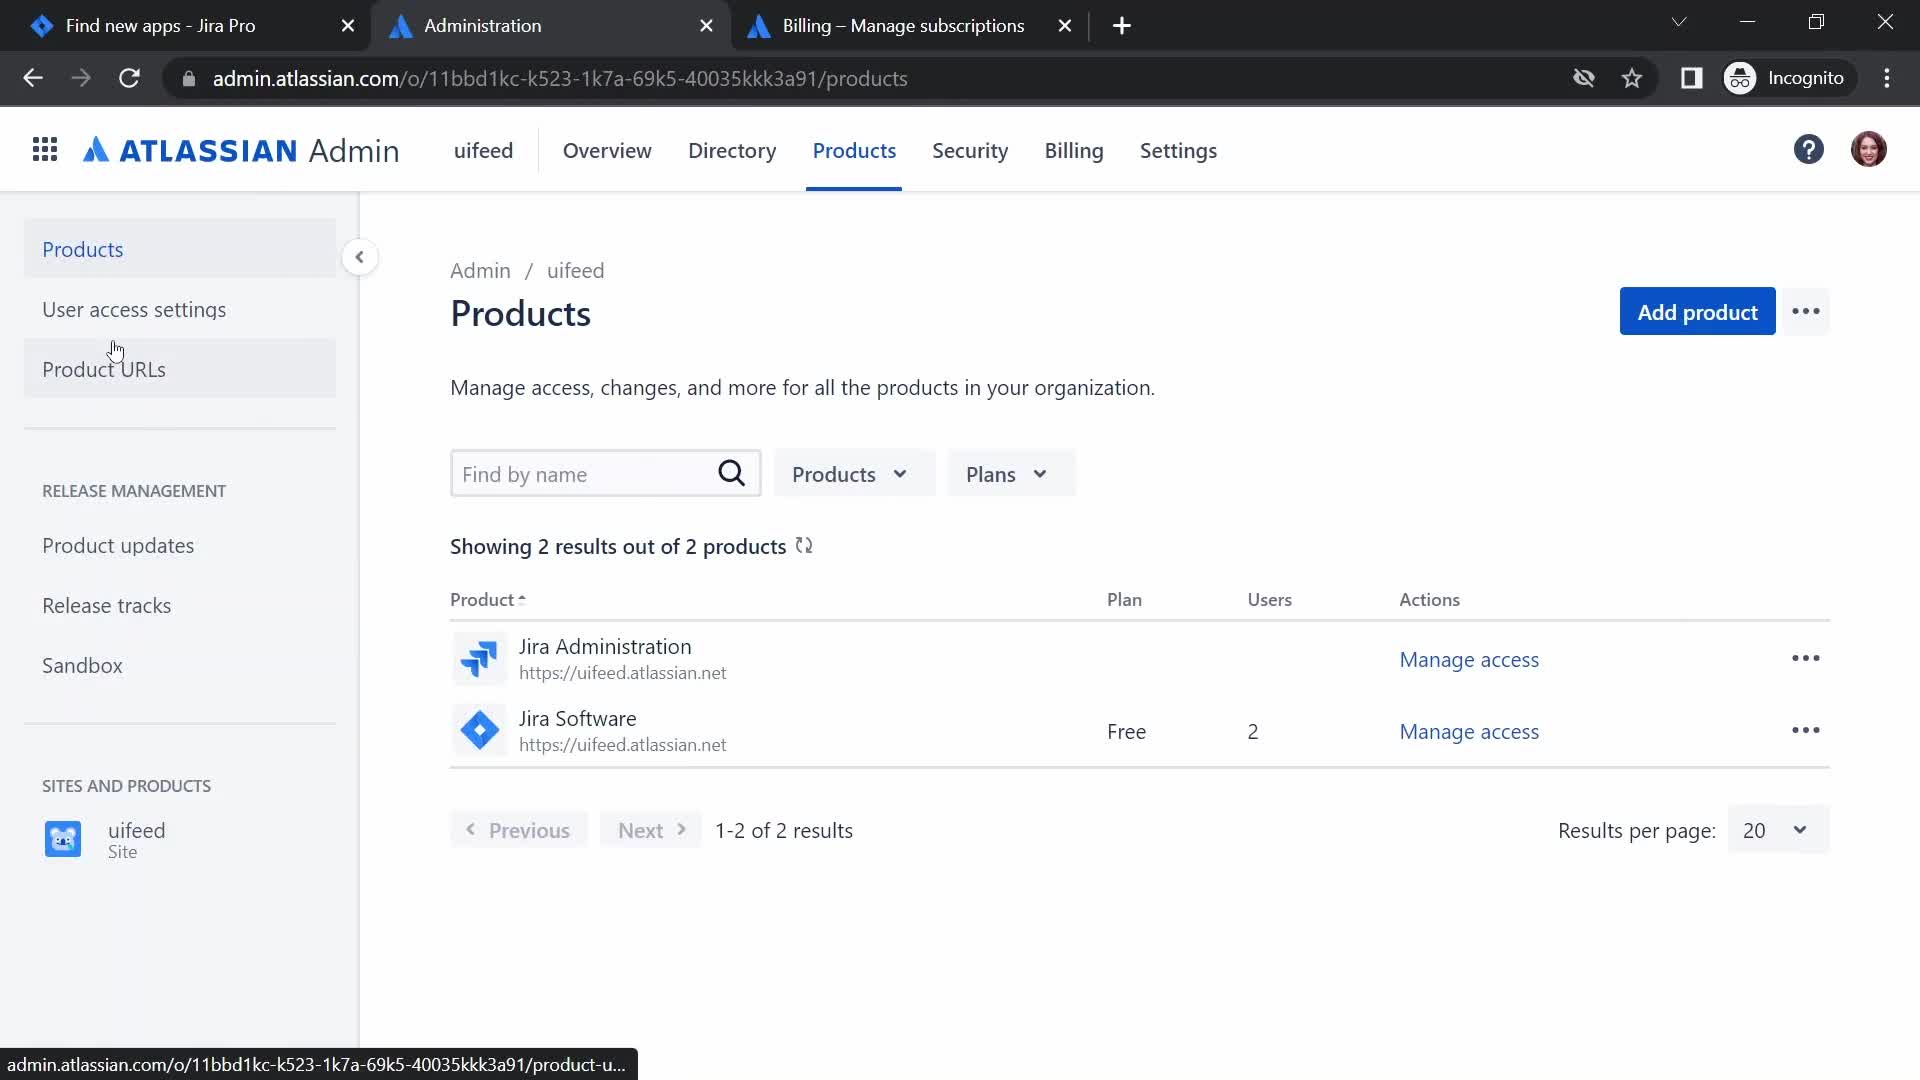
Task: Switch to the Settings tab
Action: coord(1178,151)
